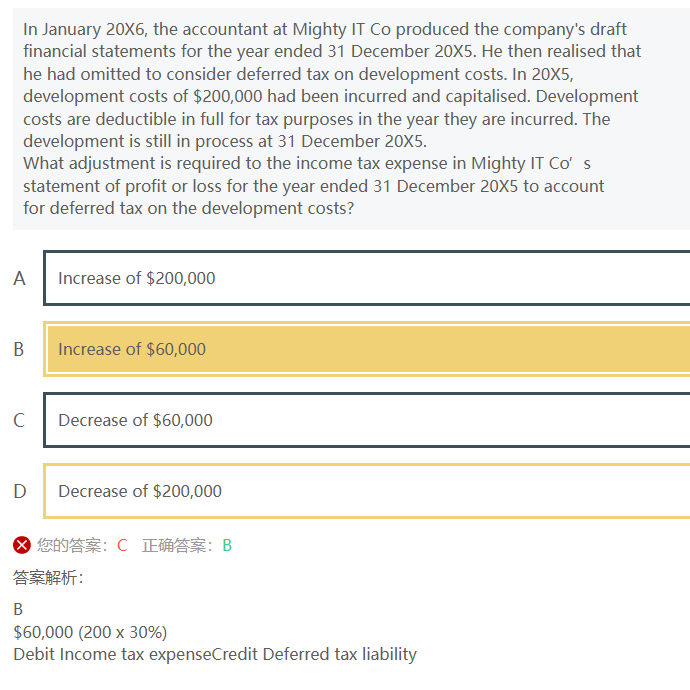
Task: Click the option letter B label
Action: (x=18, y=349)
